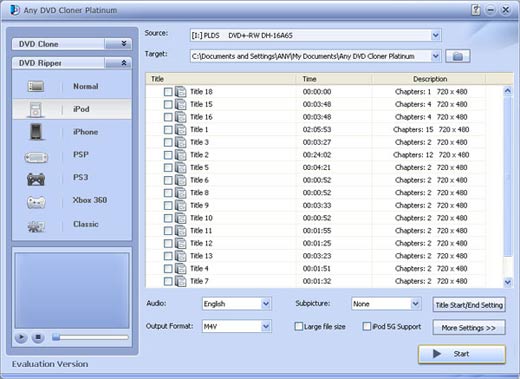
Task: Open More Settings
Action: (x=469, y=328)
